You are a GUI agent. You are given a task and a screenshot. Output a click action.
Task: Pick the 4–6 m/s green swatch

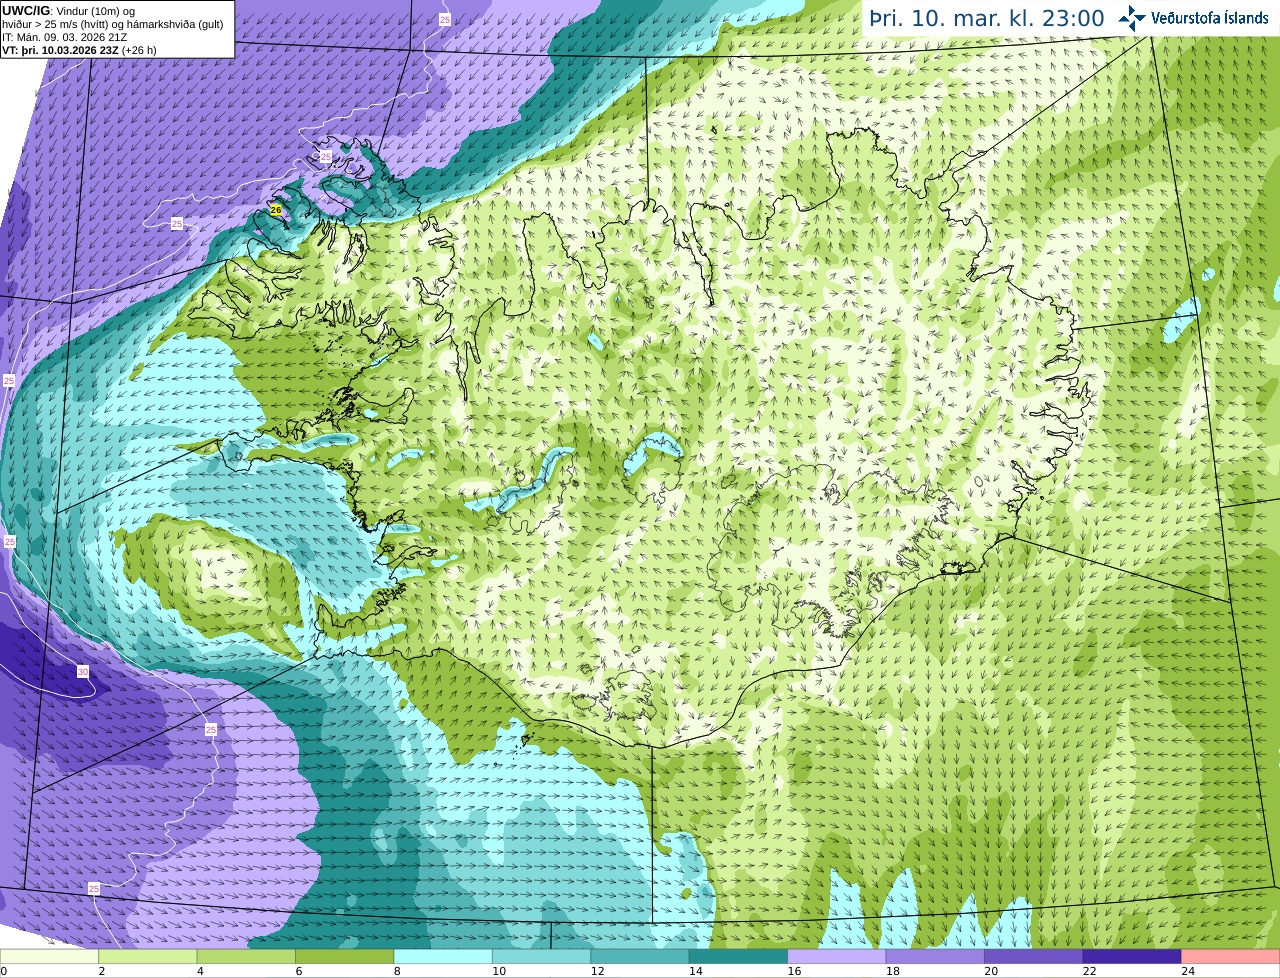click(246, 957)
